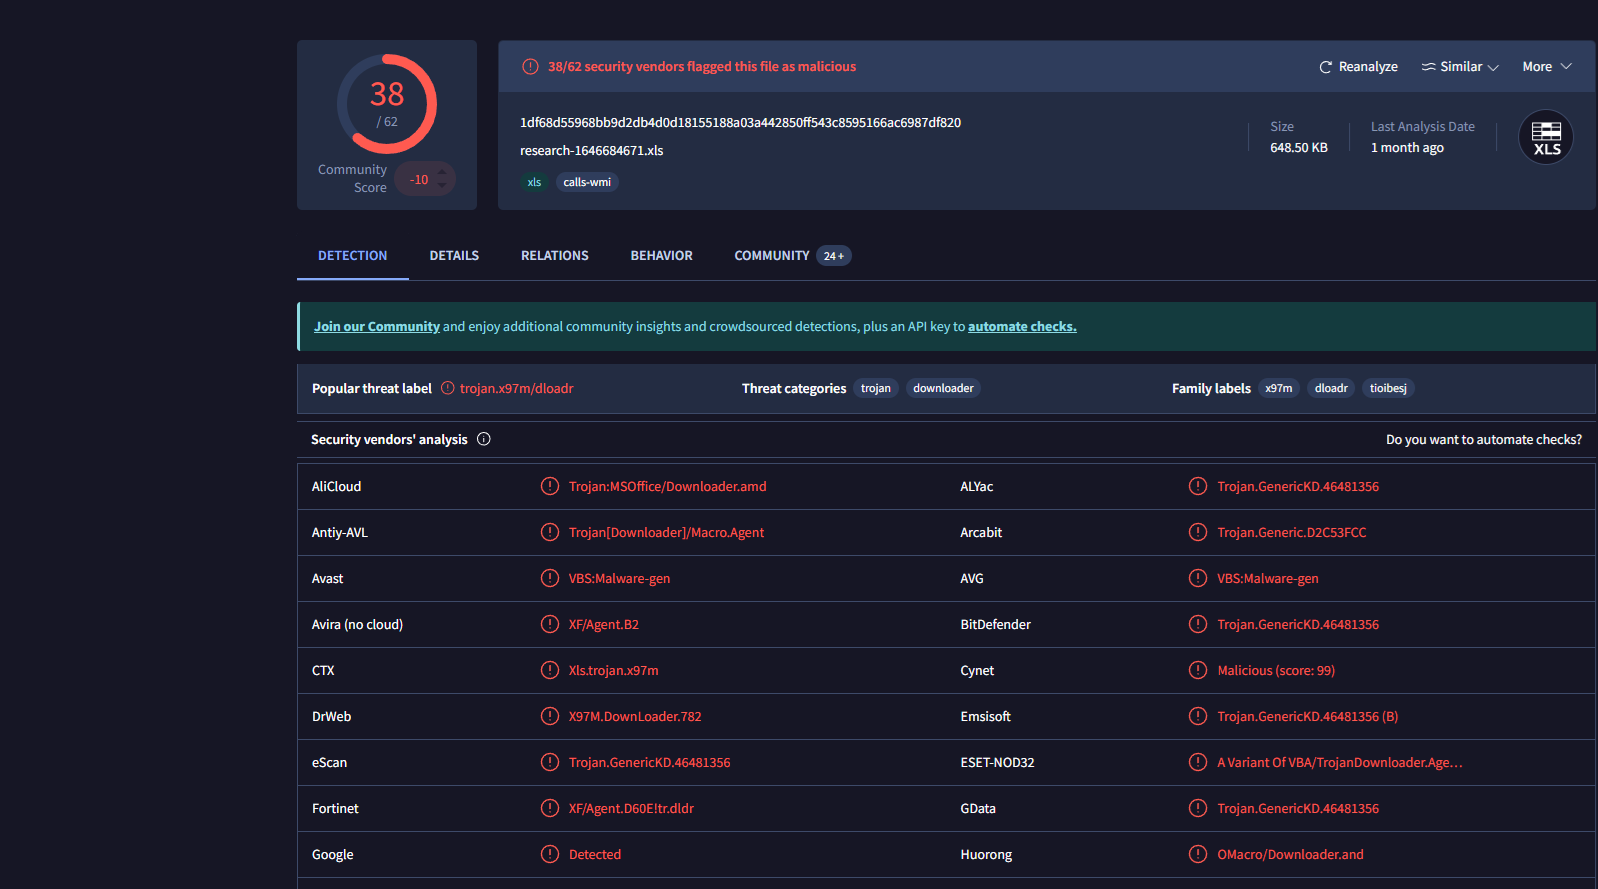1598x889 pixels.
Task: Downvote the community score using the down arrow
Action: [x=442, y=186]
